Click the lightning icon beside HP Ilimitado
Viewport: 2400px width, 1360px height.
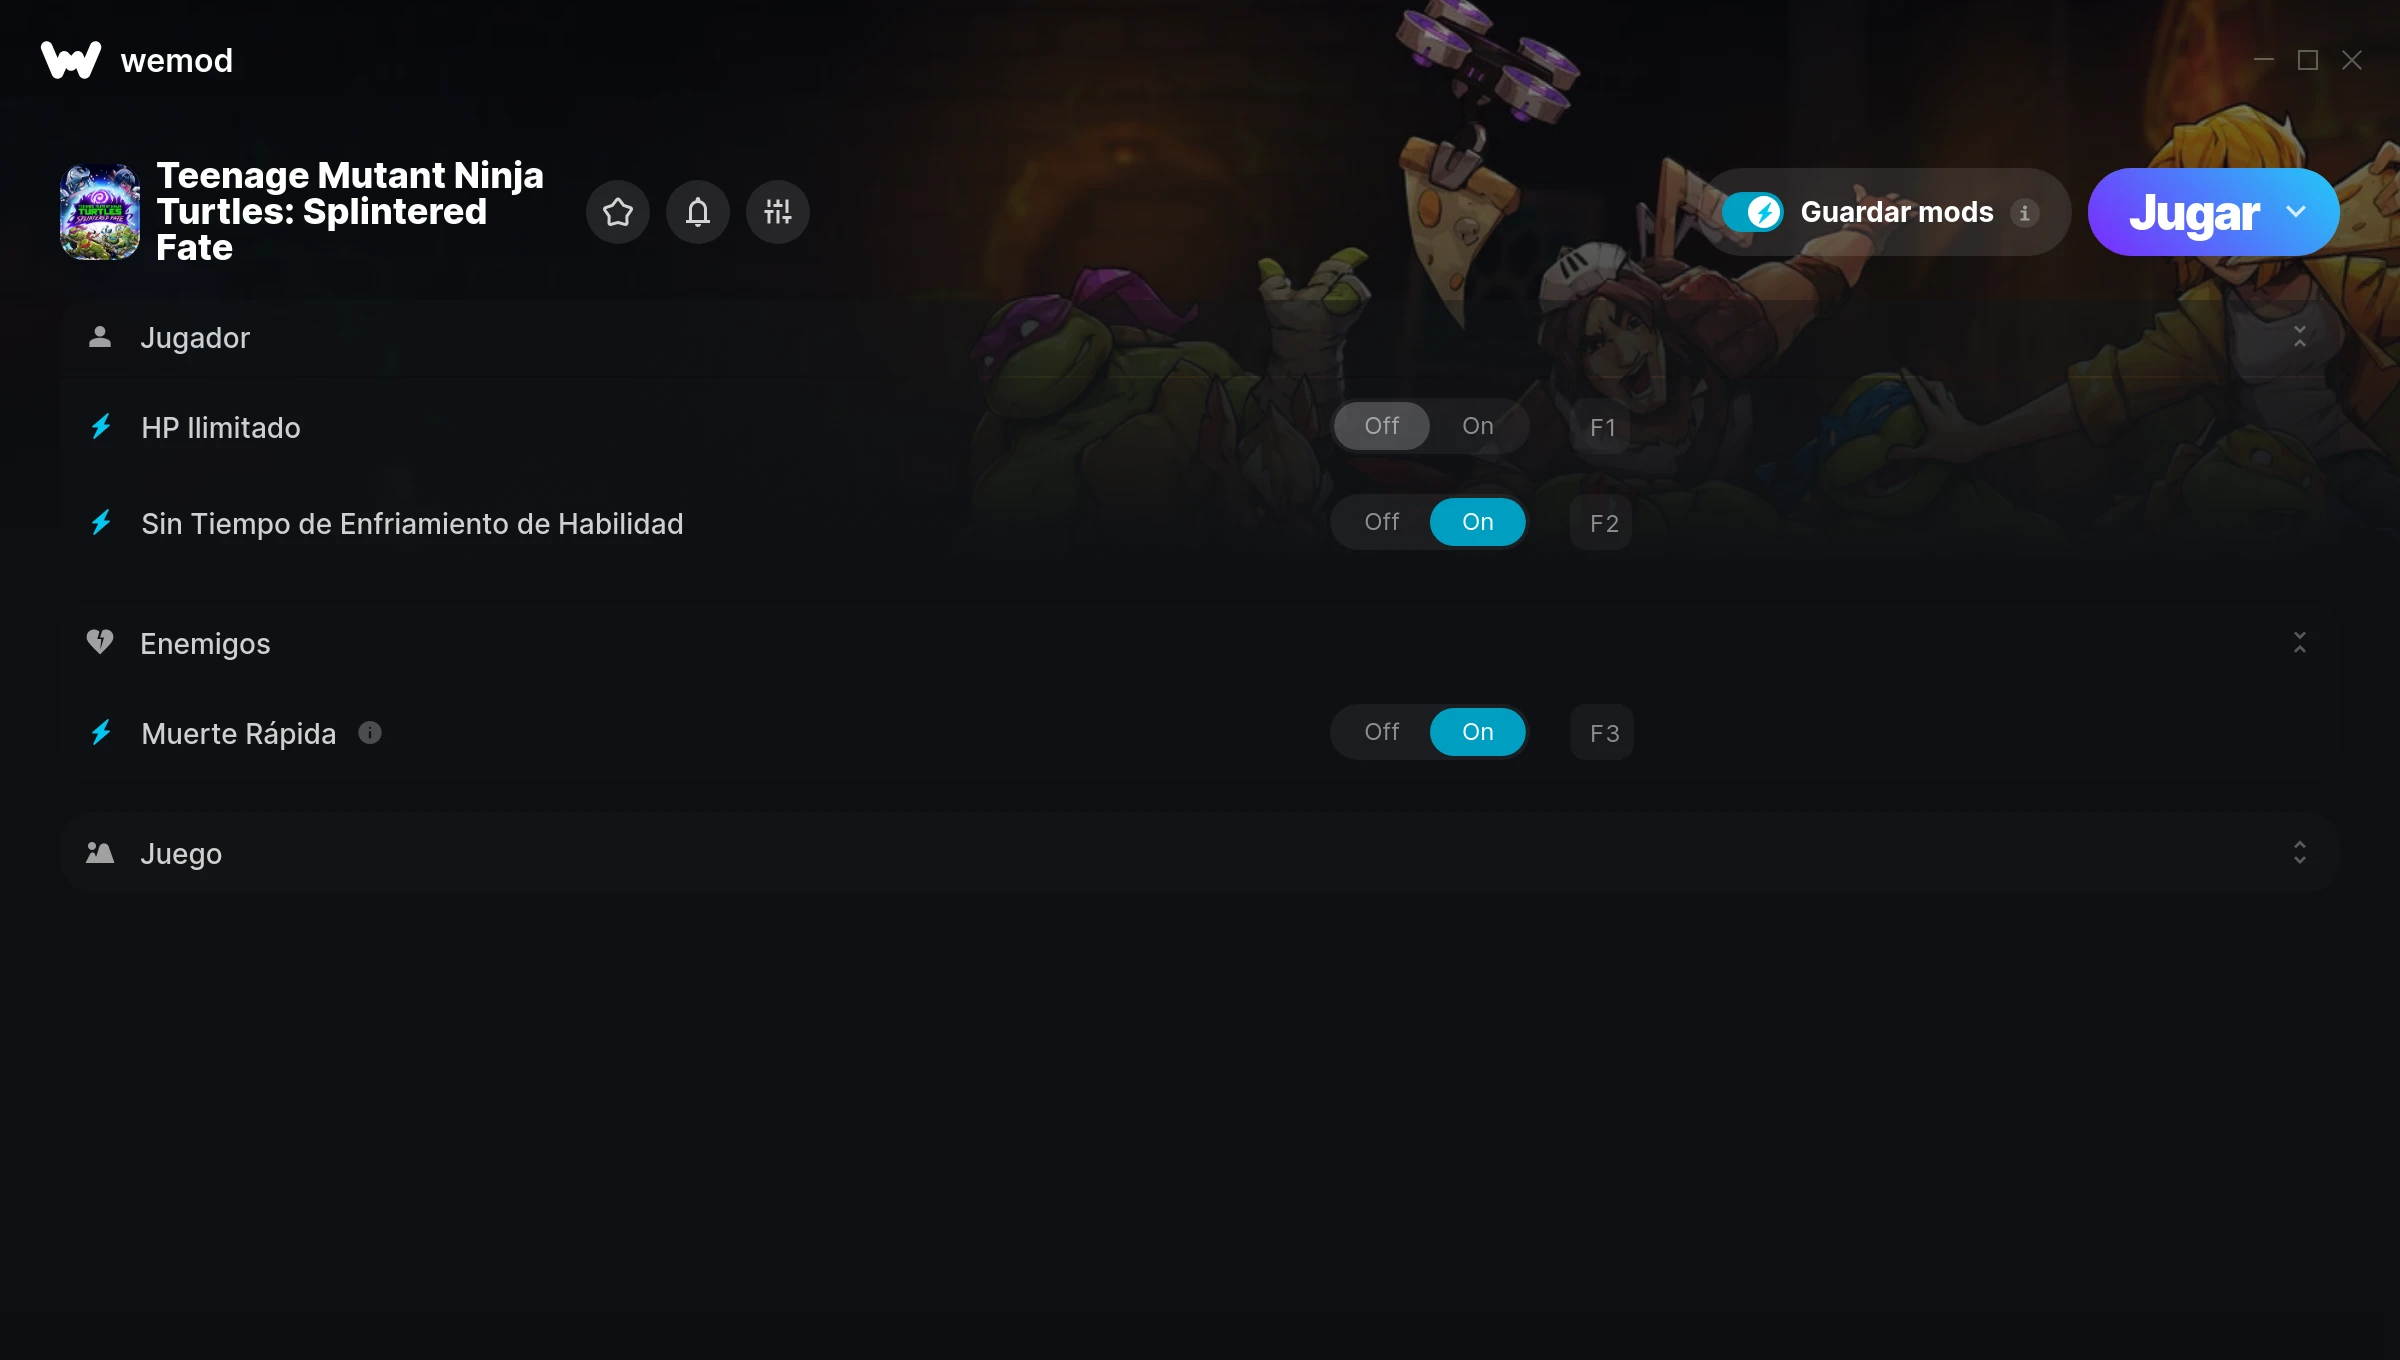(x=101, y=427)
